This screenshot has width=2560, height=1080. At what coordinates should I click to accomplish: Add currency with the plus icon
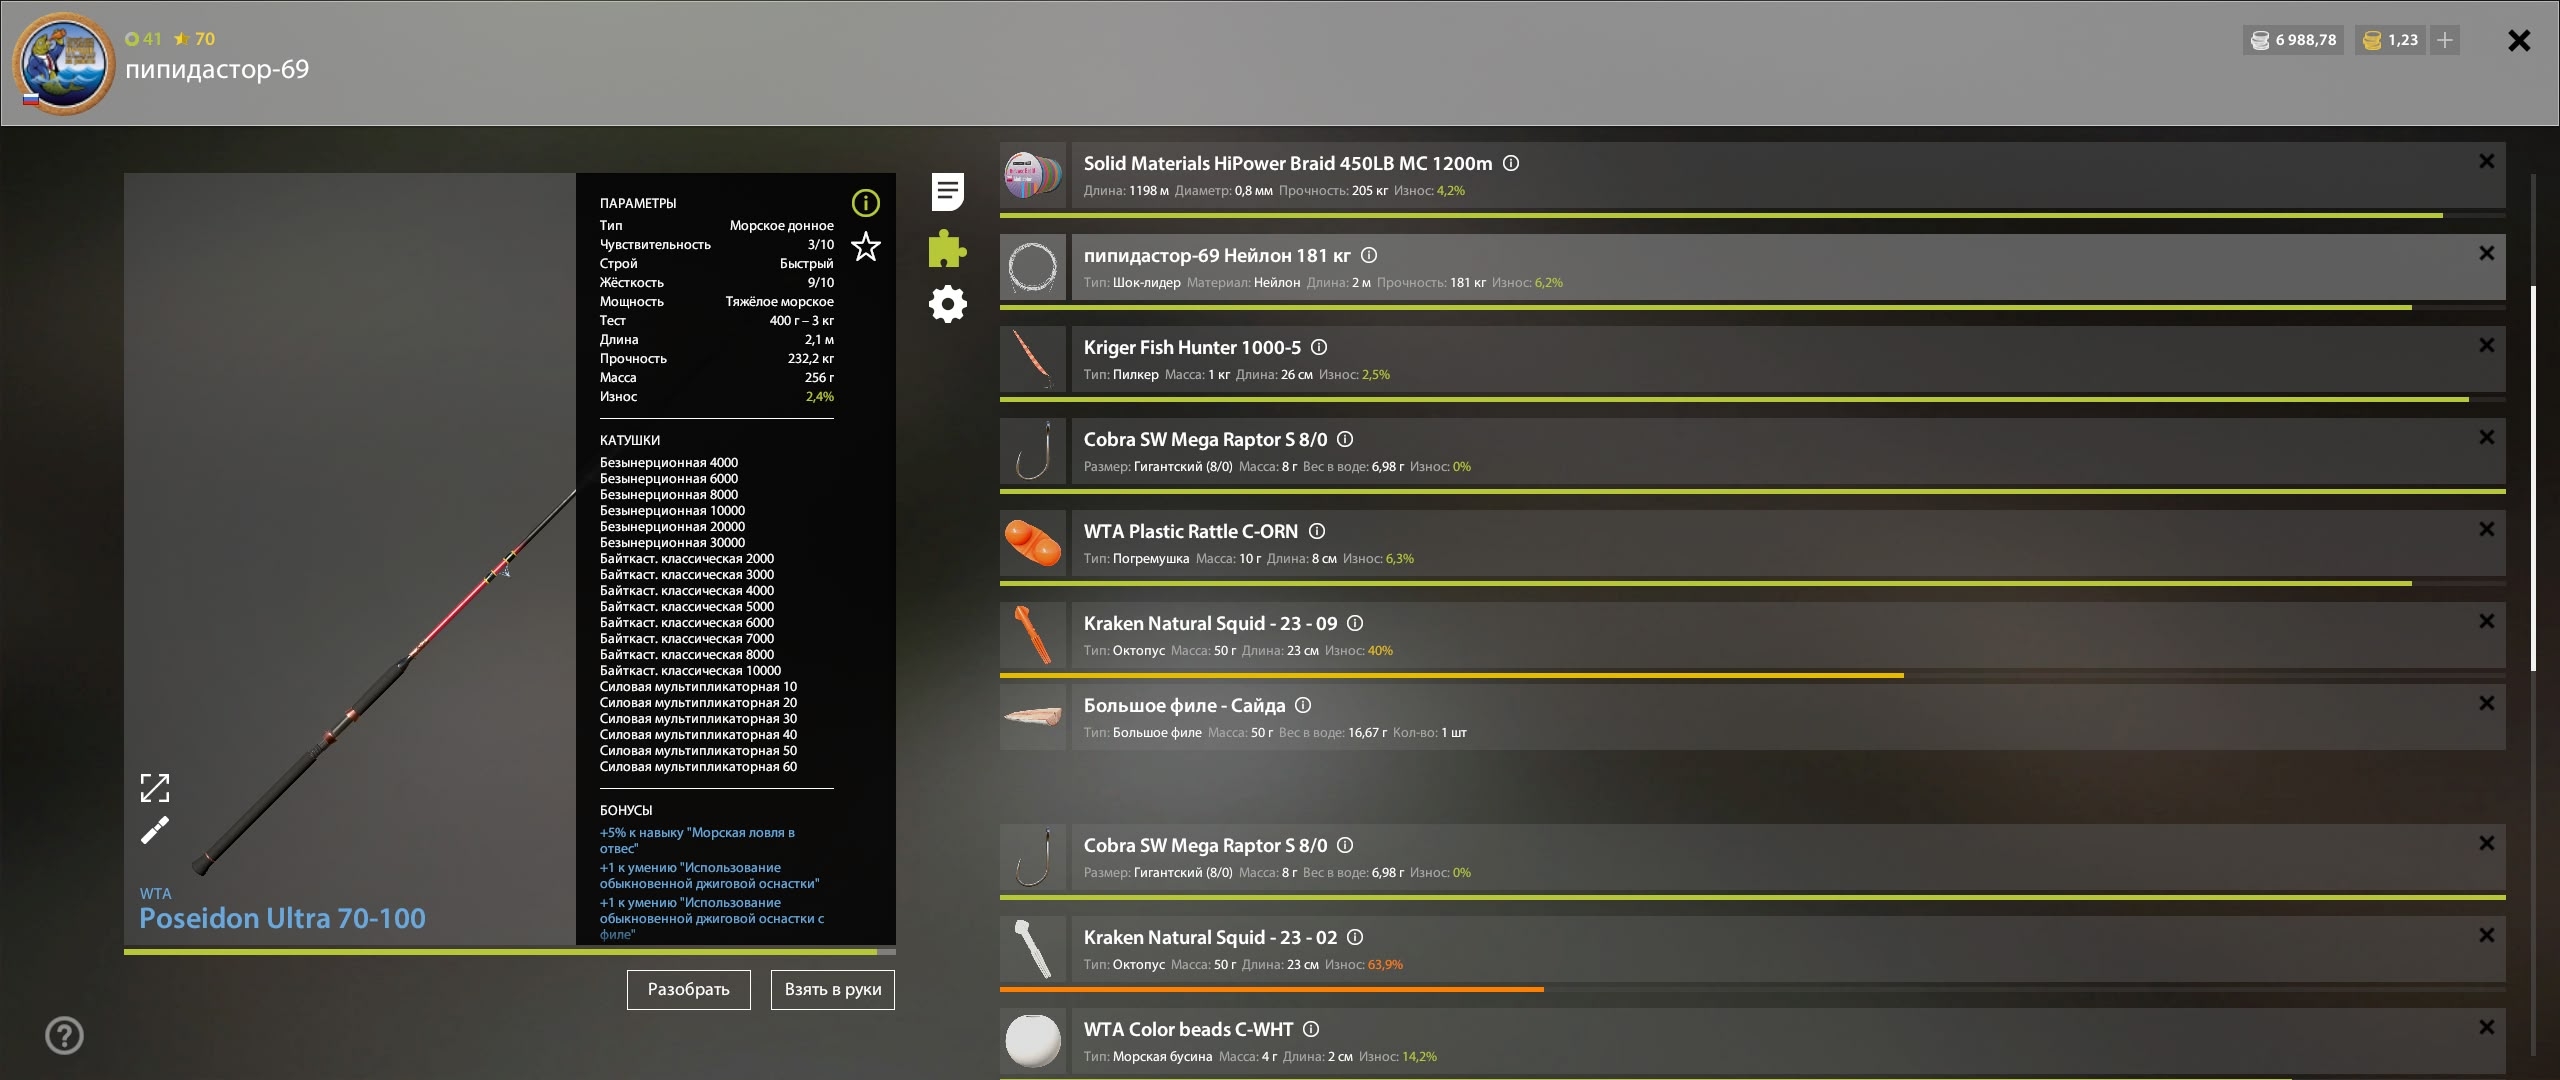click(2444, 40)
